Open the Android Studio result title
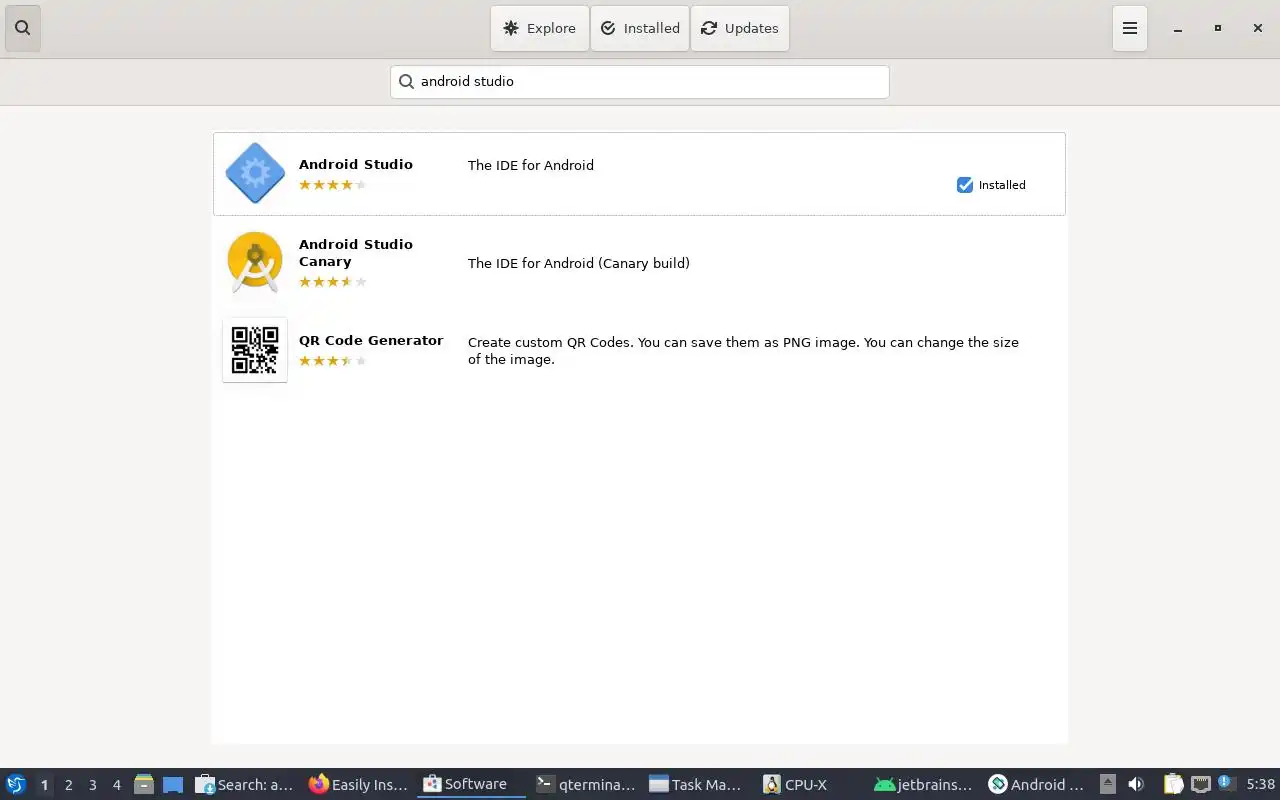This screenshot has height=800, width=1280. [x=356, y=164]
